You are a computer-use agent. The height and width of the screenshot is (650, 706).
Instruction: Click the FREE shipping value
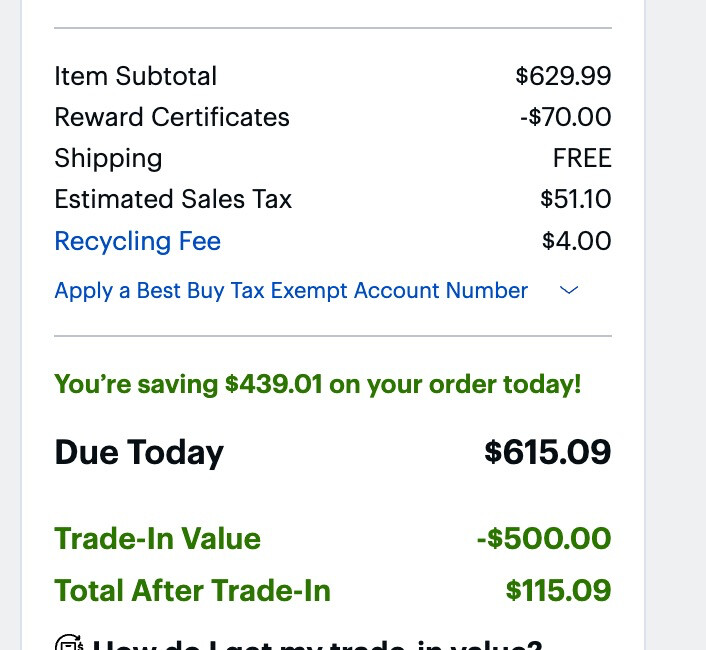coord(581,158)
